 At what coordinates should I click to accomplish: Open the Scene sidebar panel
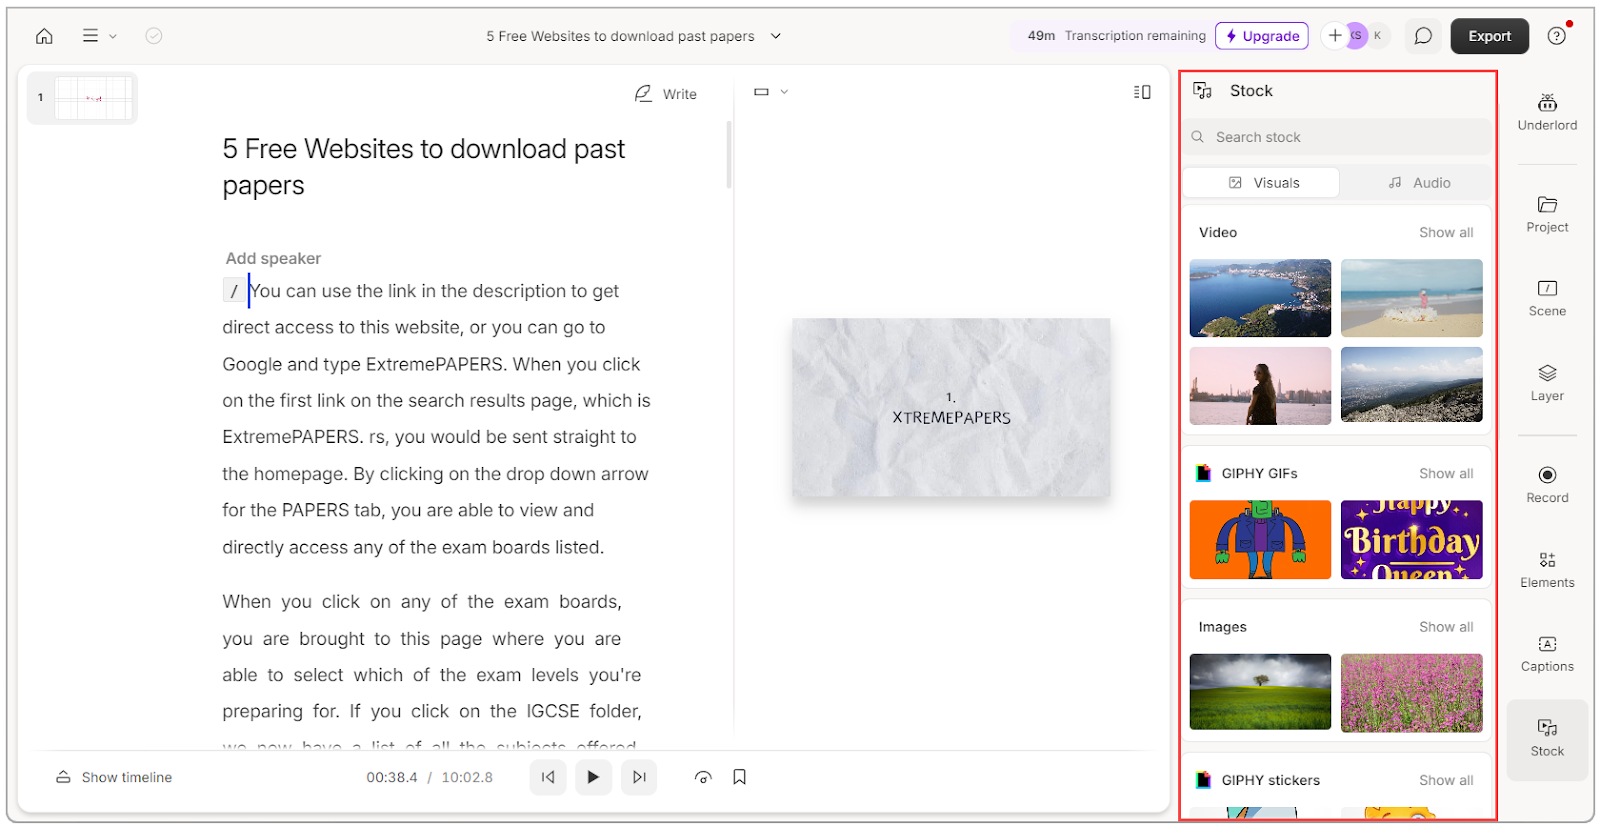1547,298
